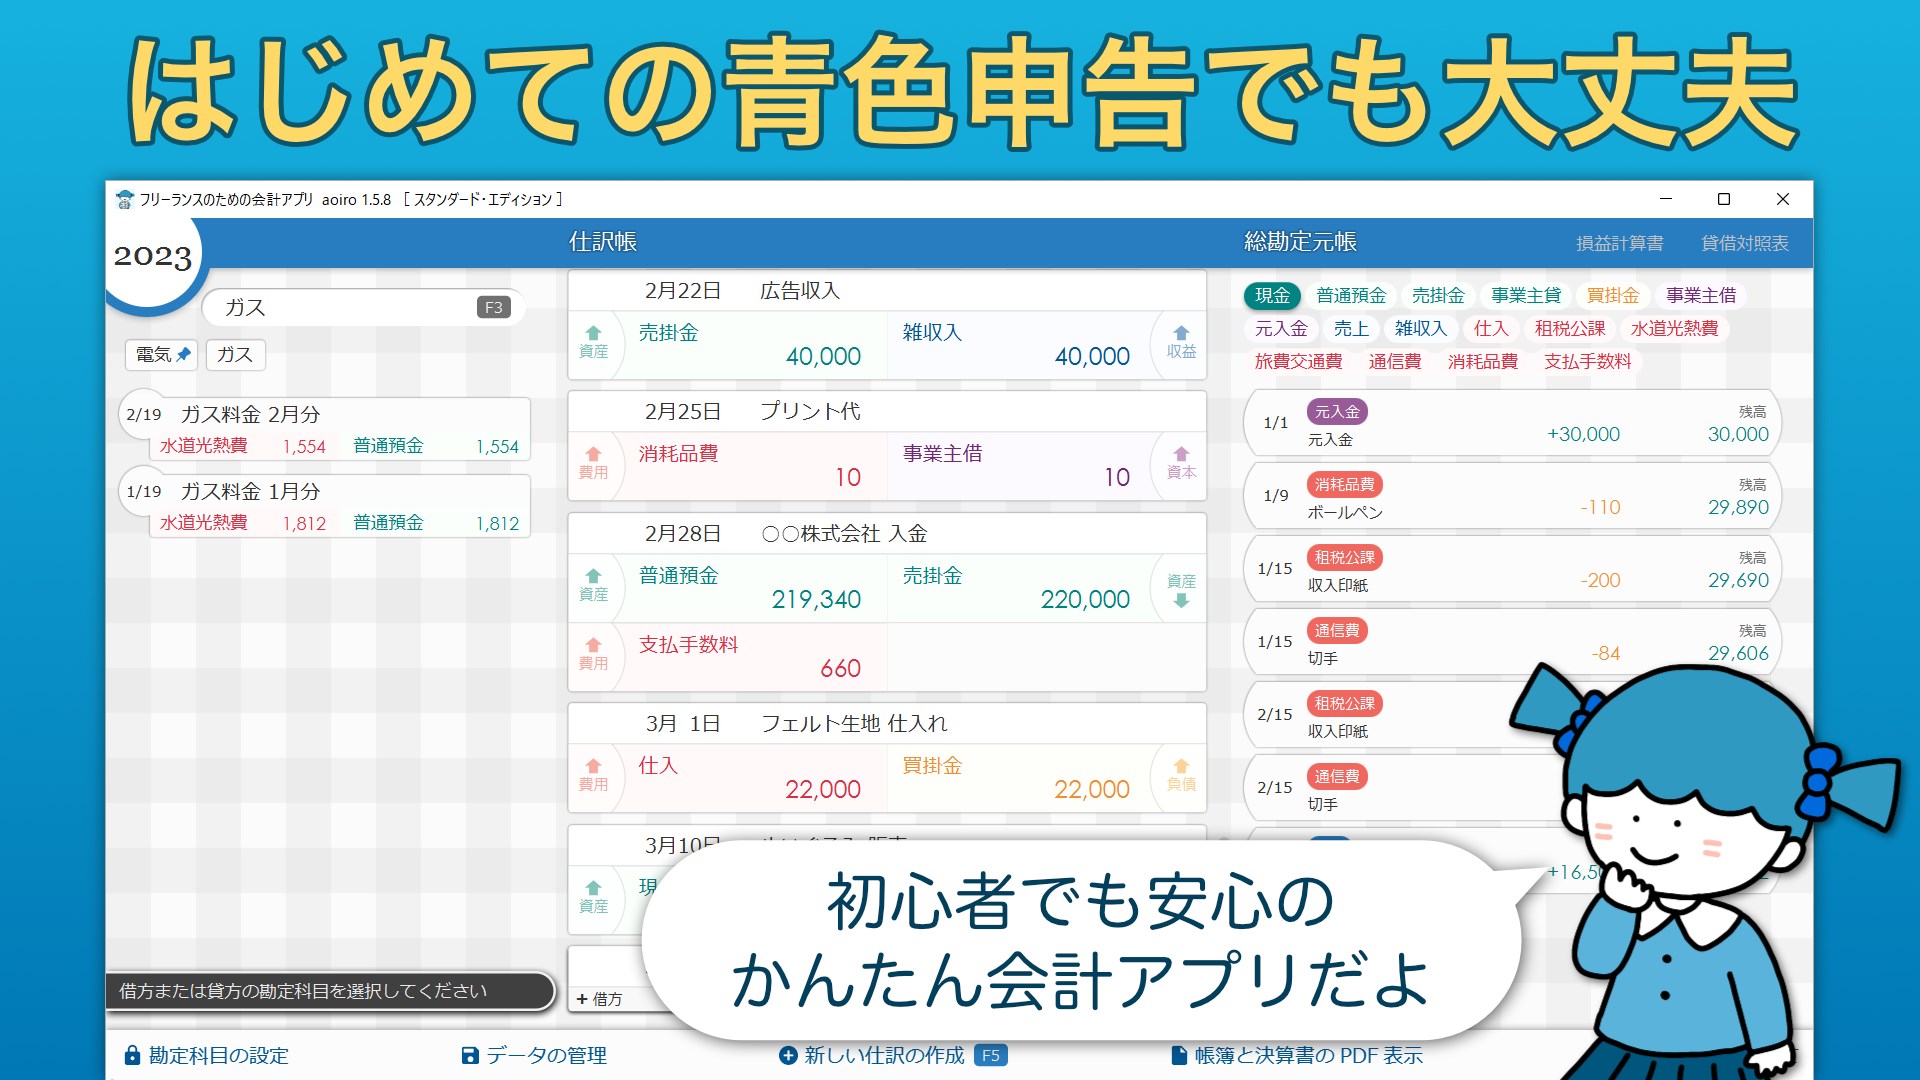The width and height of the screenshot is (1920, 1080).
Task: Switch to 貸借対照表 tab
Action: click(1744, 243)
